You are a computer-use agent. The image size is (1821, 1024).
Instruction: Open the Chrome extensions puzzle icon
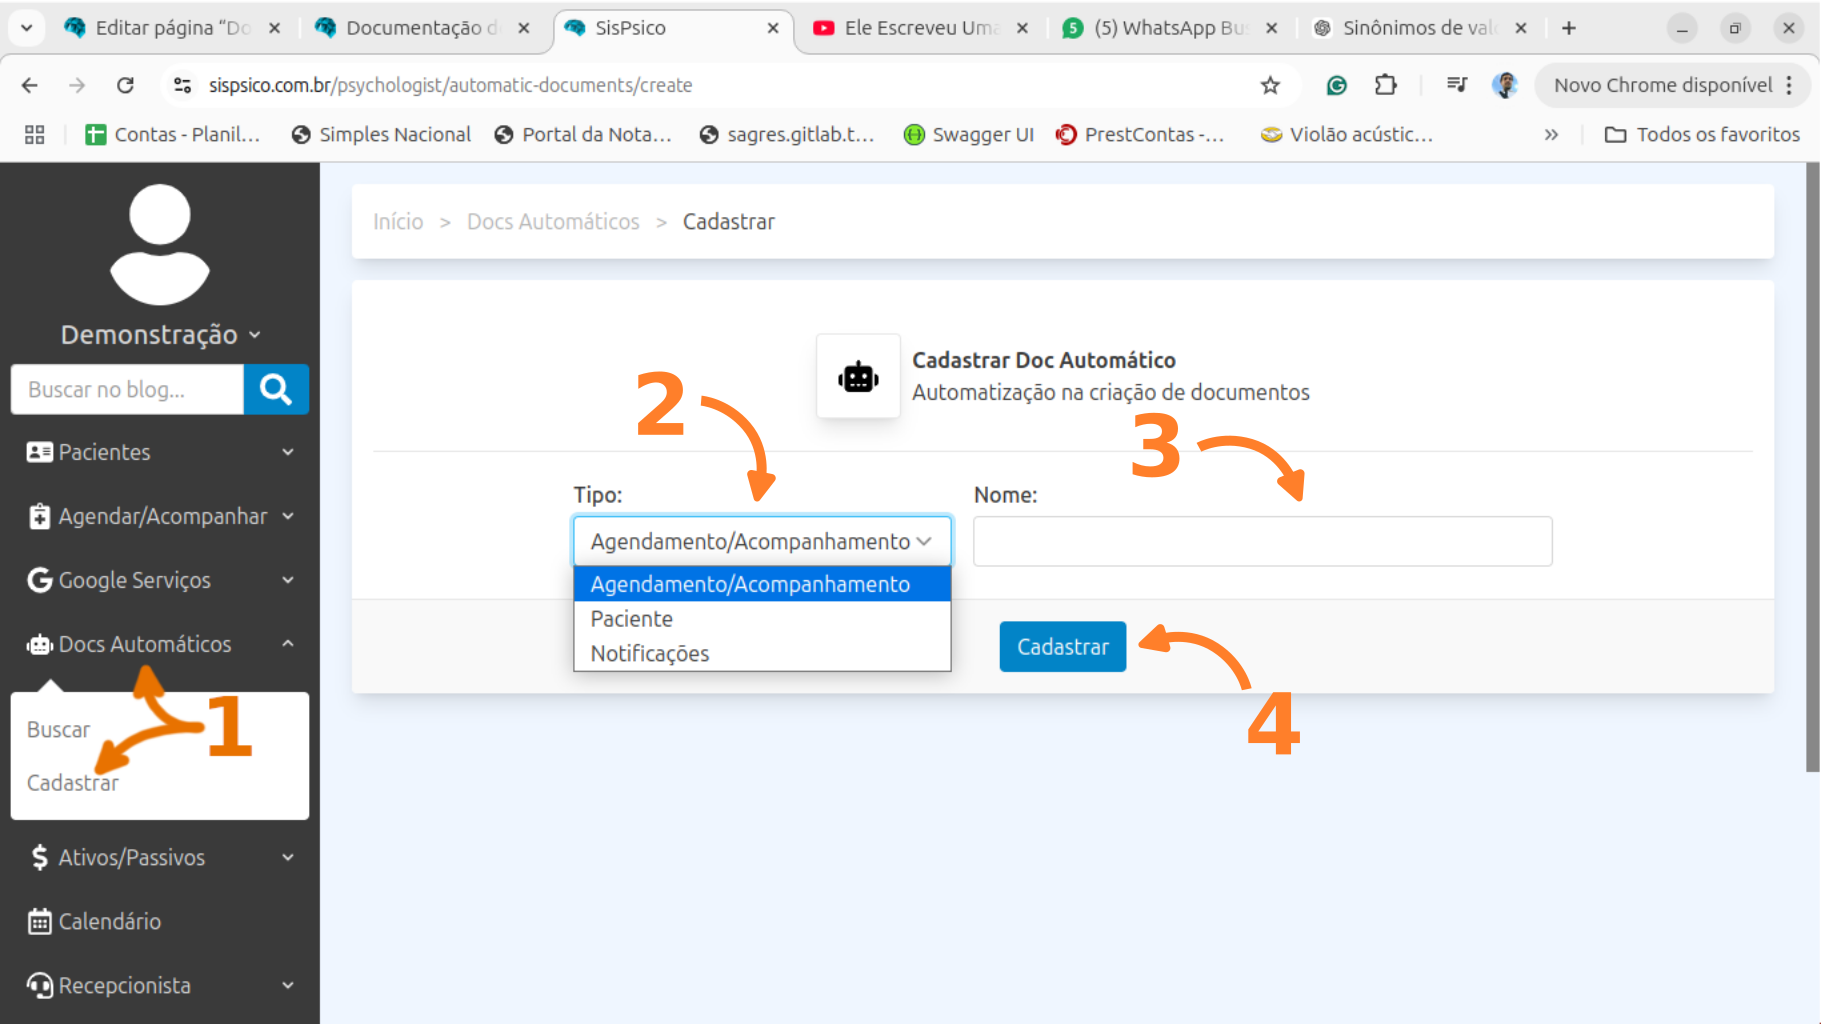coord(1385,85)
